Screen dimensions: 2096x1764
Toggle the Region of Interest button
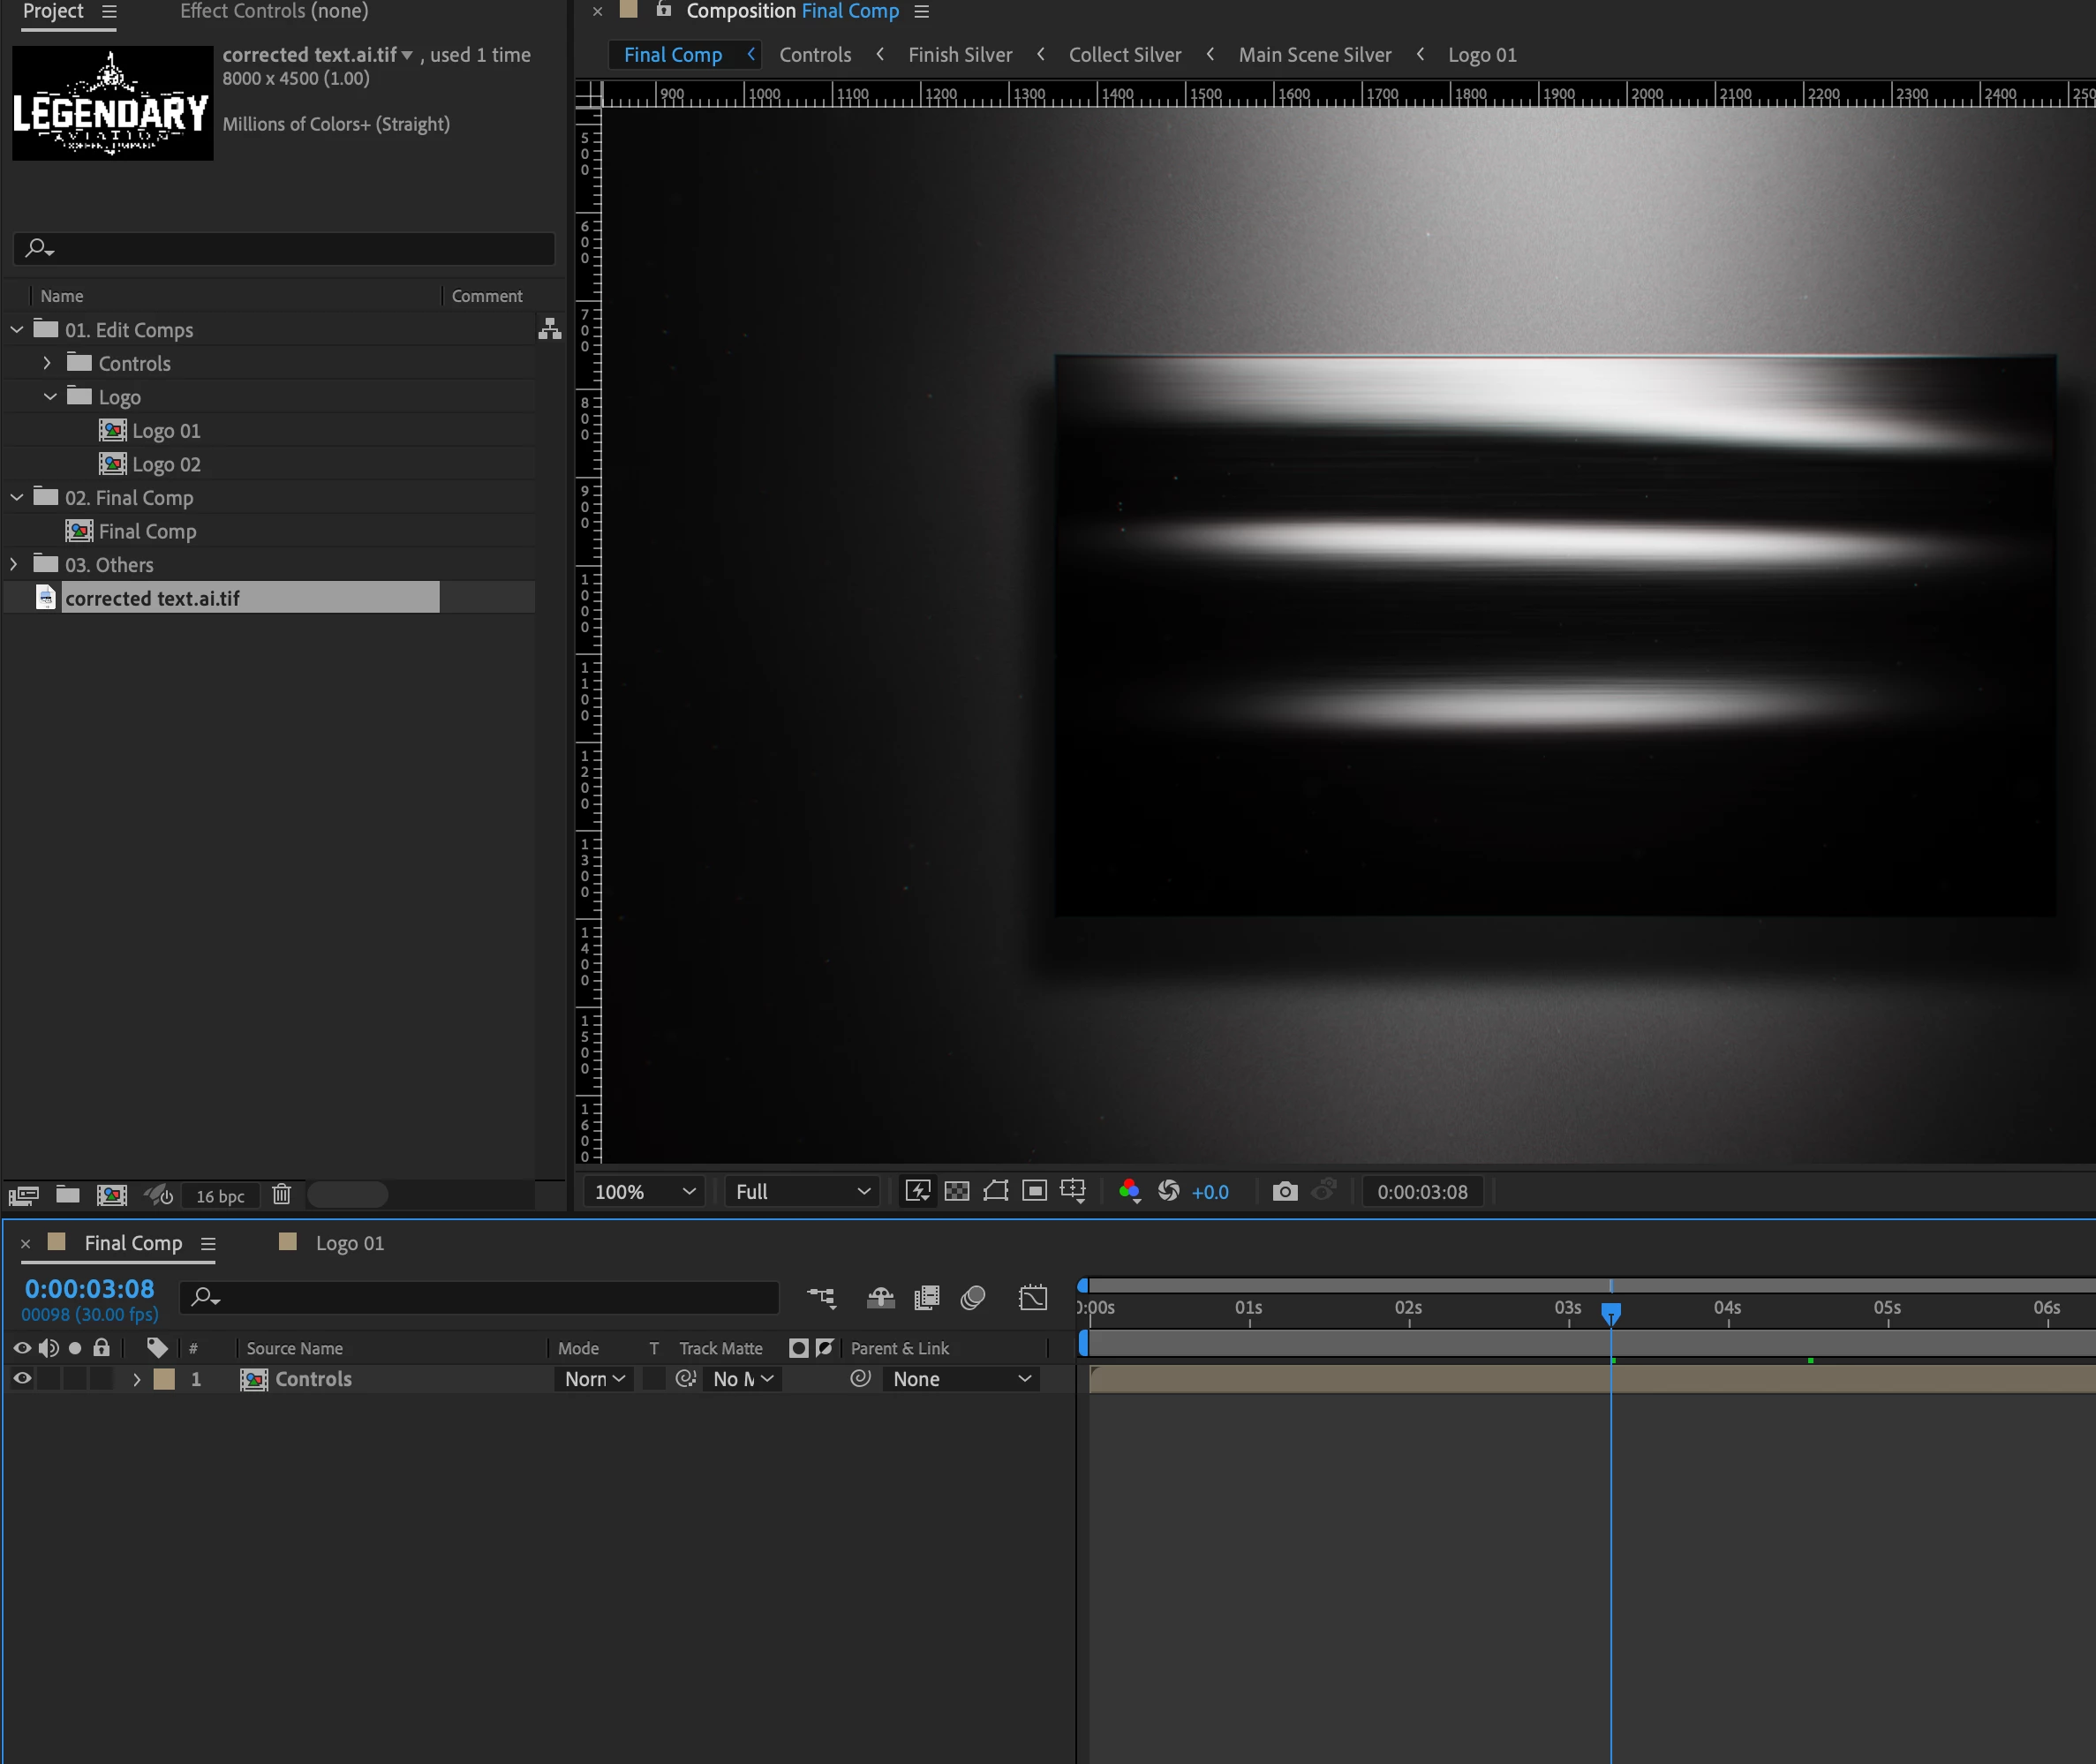pyautogui.click(x=1034, y=1191)
